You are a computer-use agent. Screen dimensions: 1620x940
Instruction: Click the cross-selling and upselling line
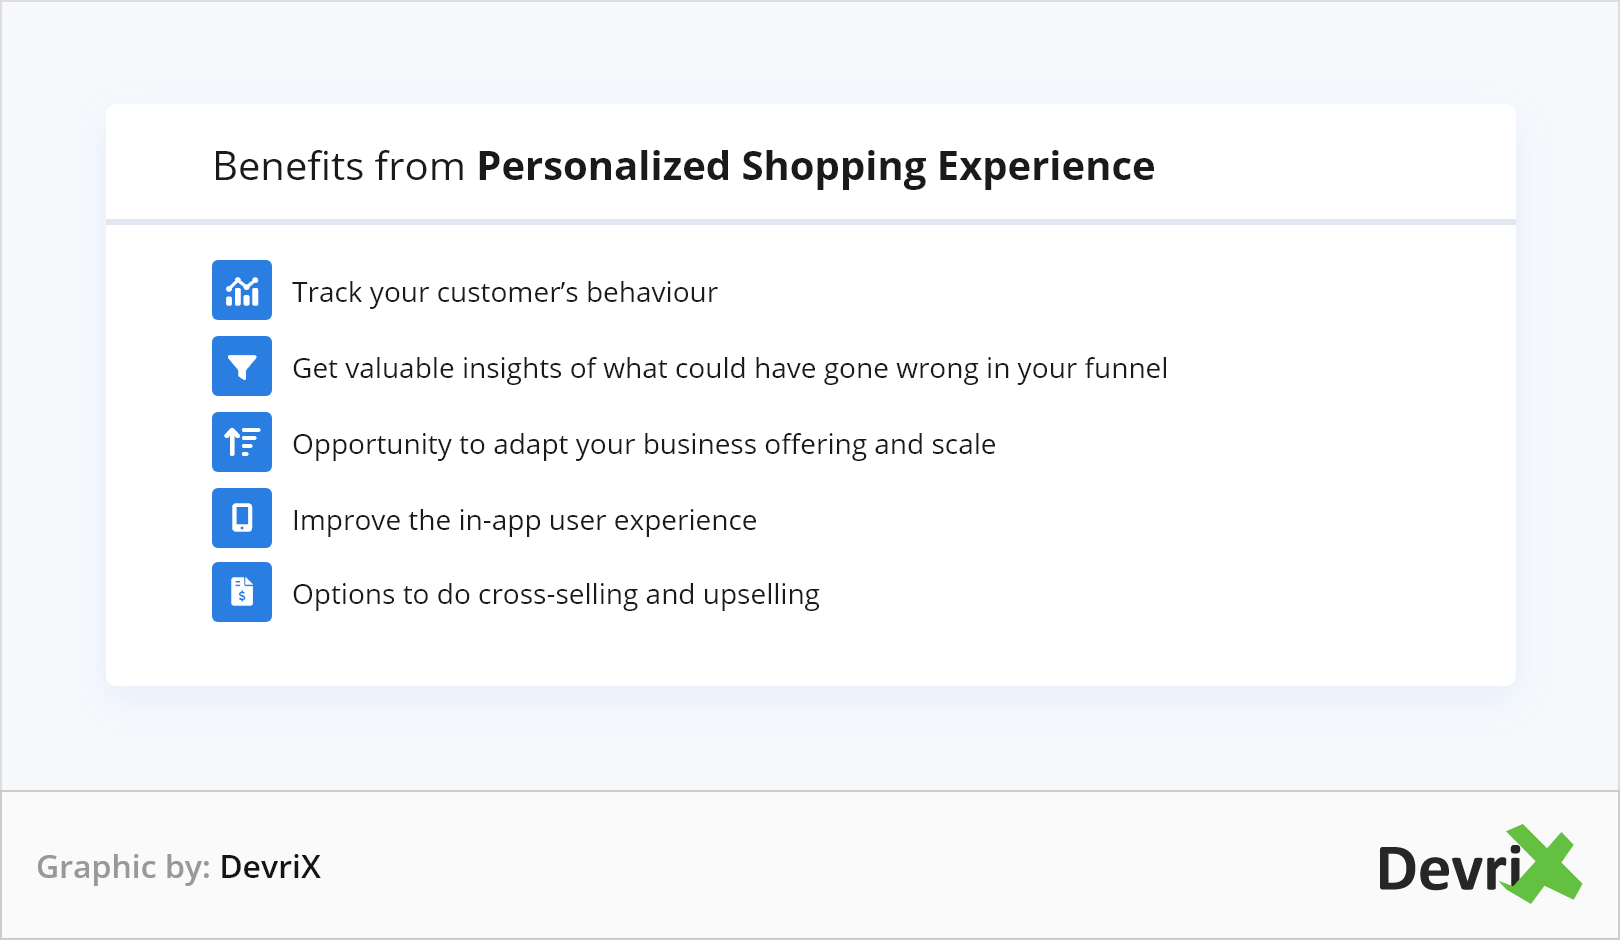pos(555,594)
